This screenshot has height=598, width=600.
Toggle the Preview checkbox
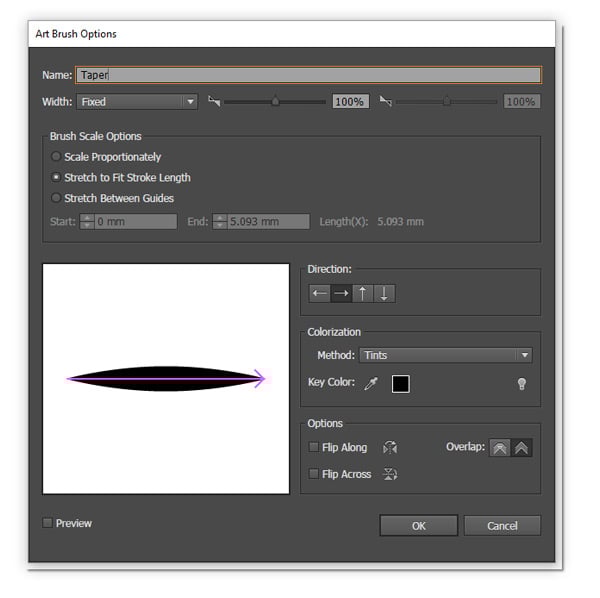pos(47,523)
